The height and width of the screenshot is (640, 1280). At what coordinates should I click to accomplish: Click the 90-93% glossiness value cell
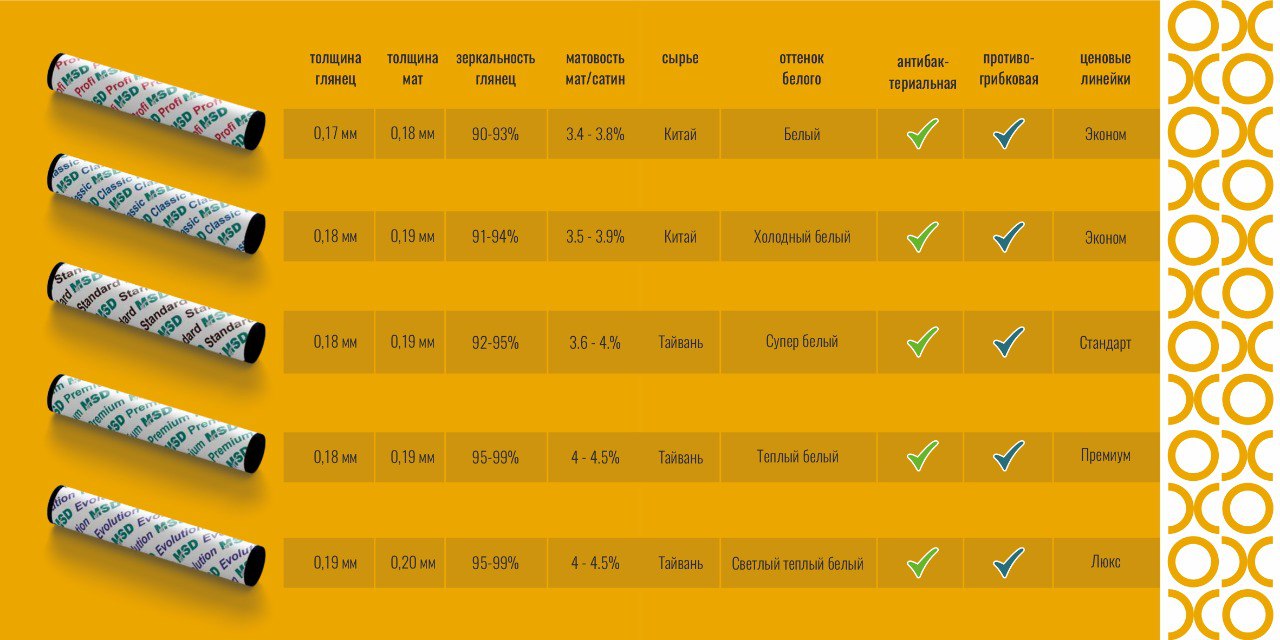495,134
